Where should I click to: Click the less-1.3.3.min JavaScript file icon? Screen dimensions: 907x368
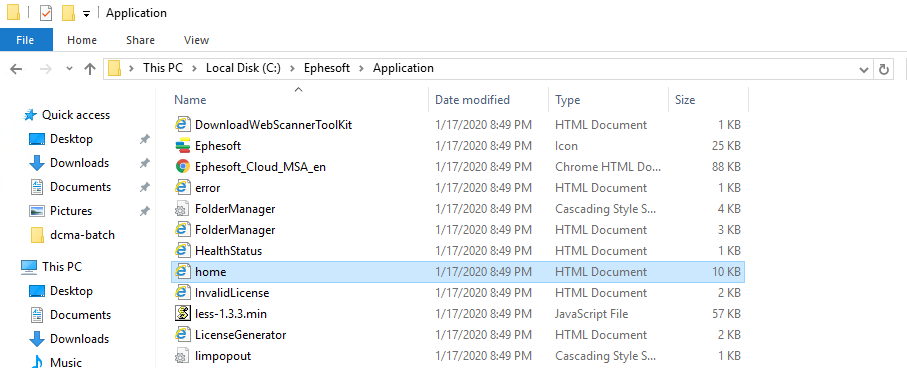[x=183, y=314]
